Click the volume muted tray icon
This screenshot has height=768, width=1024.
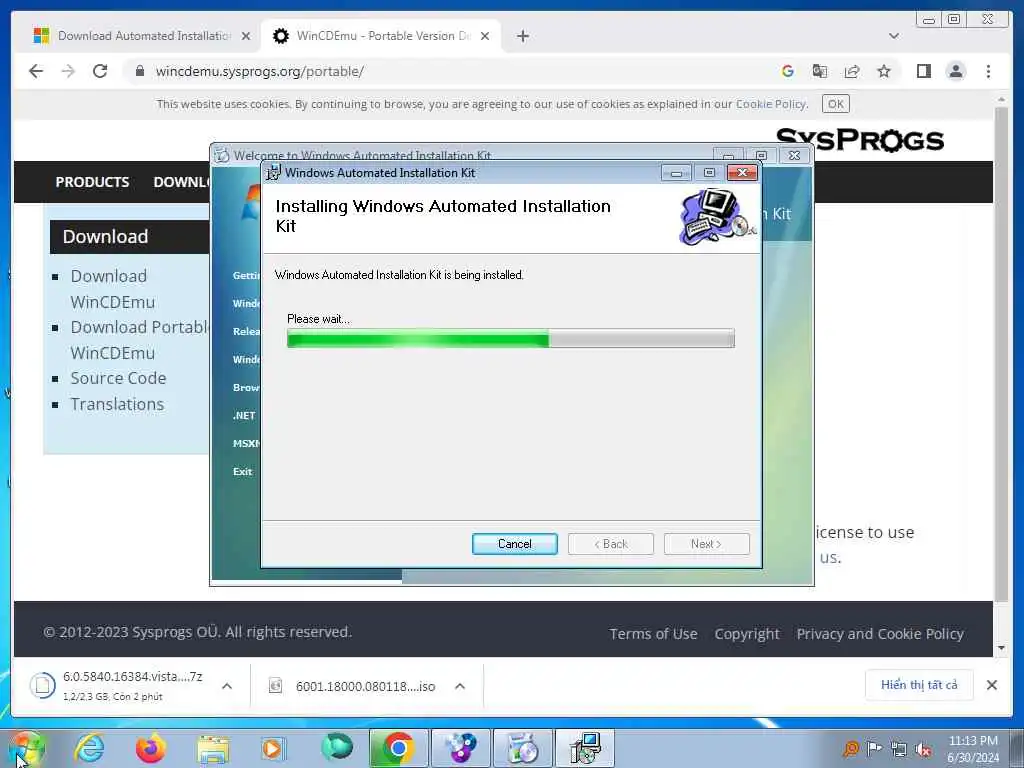[x=923, y=750]
